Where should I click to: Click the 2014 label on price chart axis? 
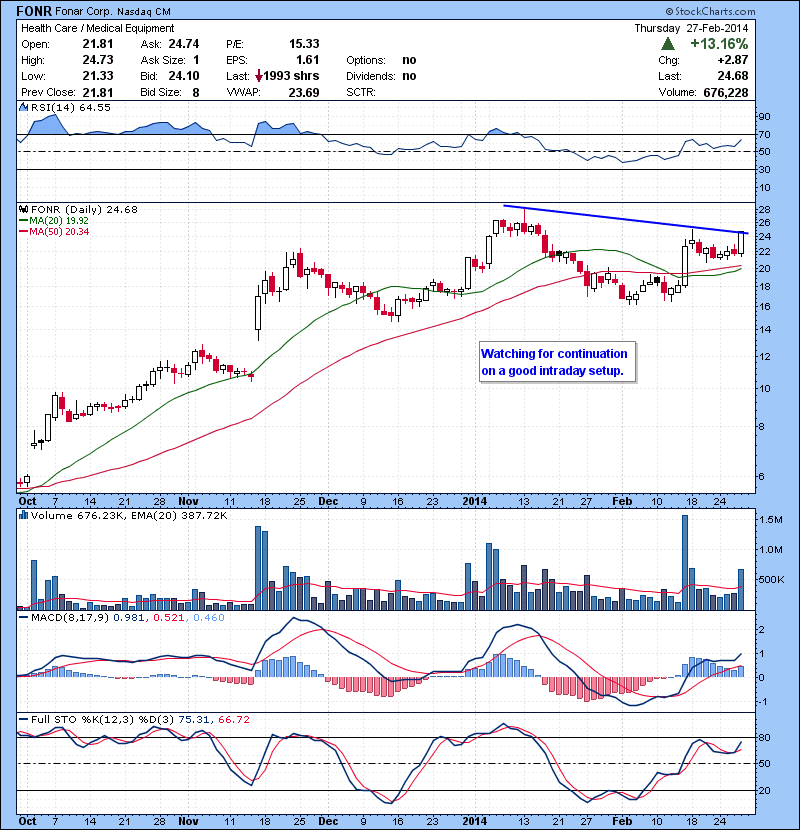(474, 501)
